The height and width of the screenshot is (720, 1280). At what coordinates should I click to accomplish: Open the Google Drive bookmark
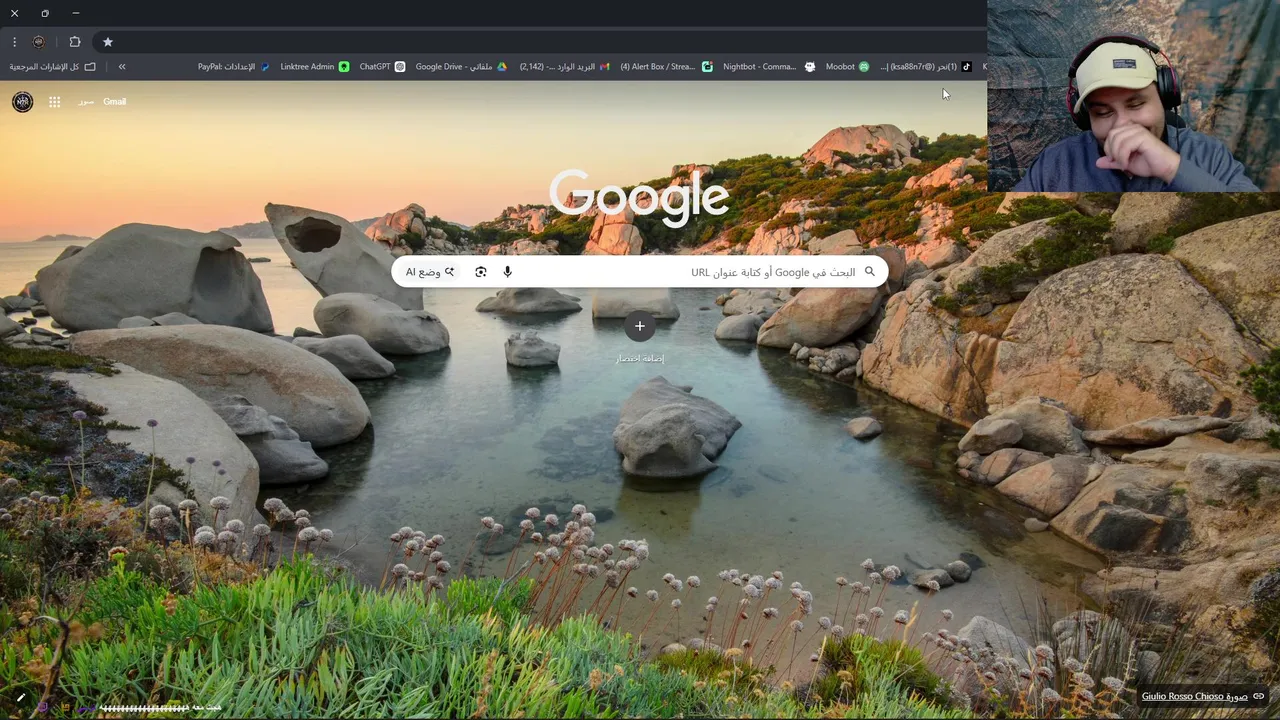(x=461, y=67)
